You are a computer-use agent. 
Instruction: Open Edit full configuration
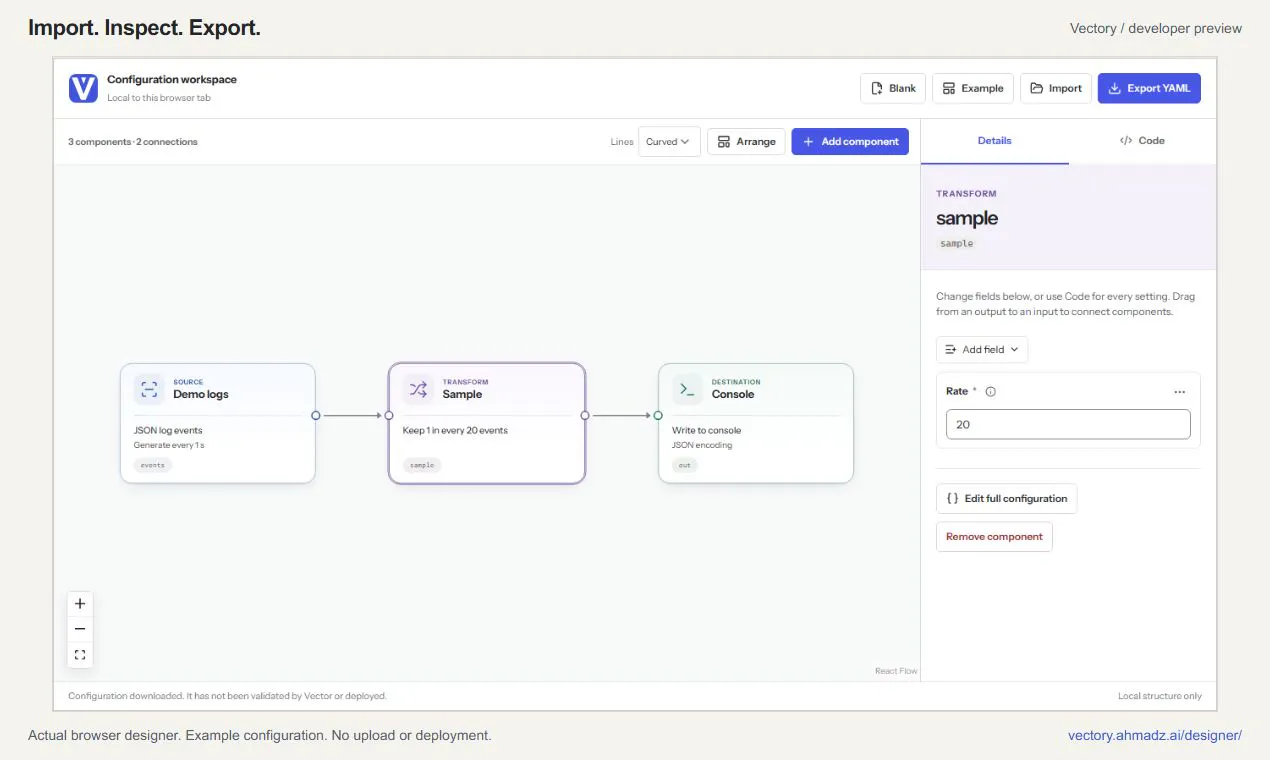1006,499
